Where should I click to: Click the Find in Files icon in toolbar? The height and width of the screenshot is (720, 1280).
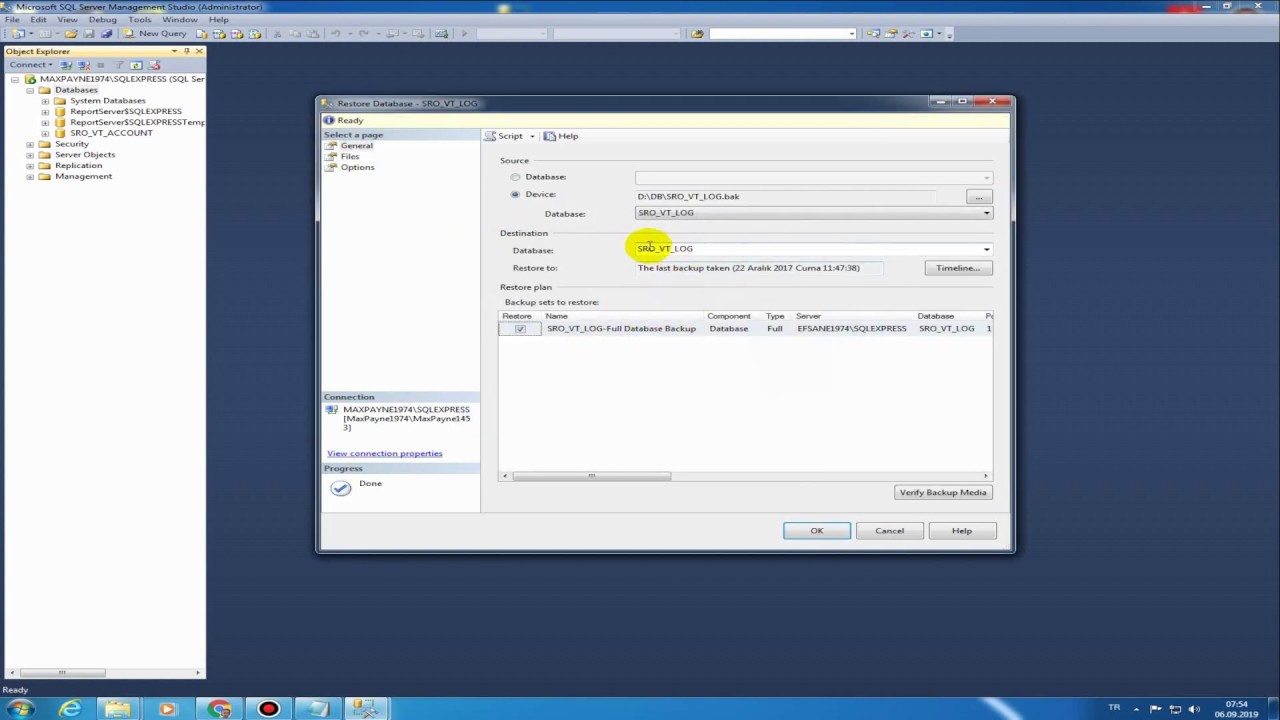click(698, 33)
